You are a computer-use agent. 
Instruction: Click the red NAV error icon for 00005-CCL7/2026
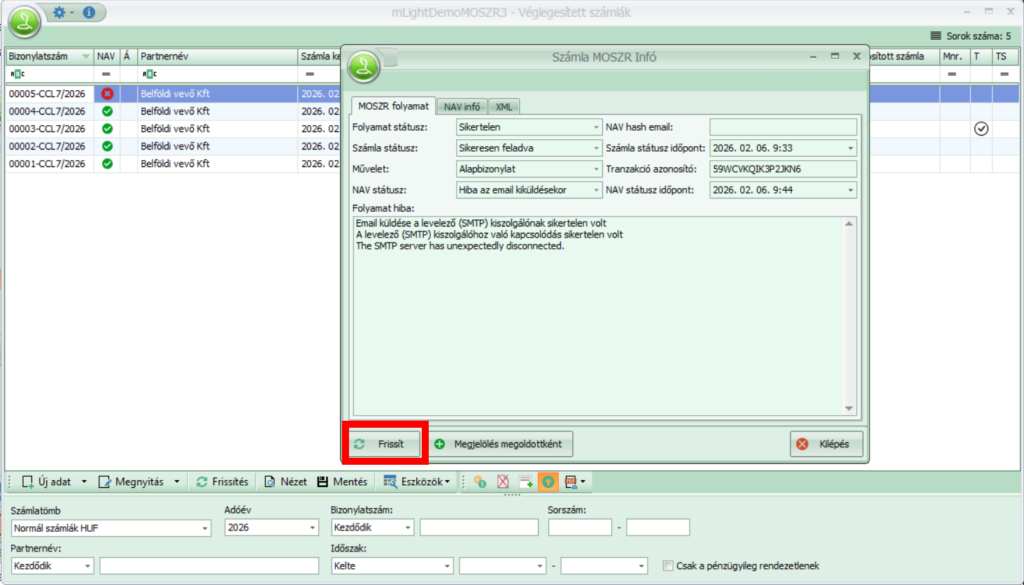[x=107, y=94]
